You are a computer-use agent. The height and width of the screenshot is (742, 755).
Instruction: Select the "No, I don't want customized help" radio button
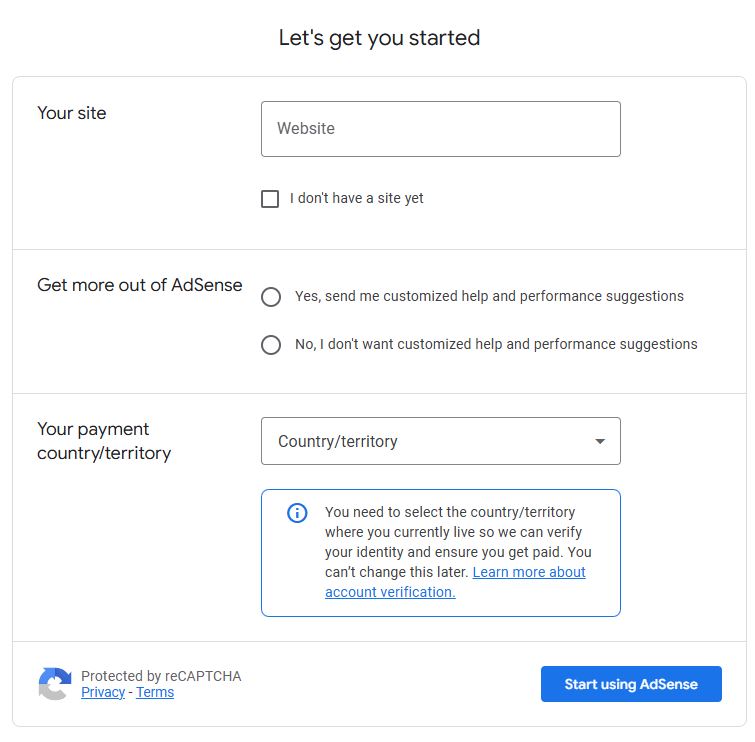(271, 345)
